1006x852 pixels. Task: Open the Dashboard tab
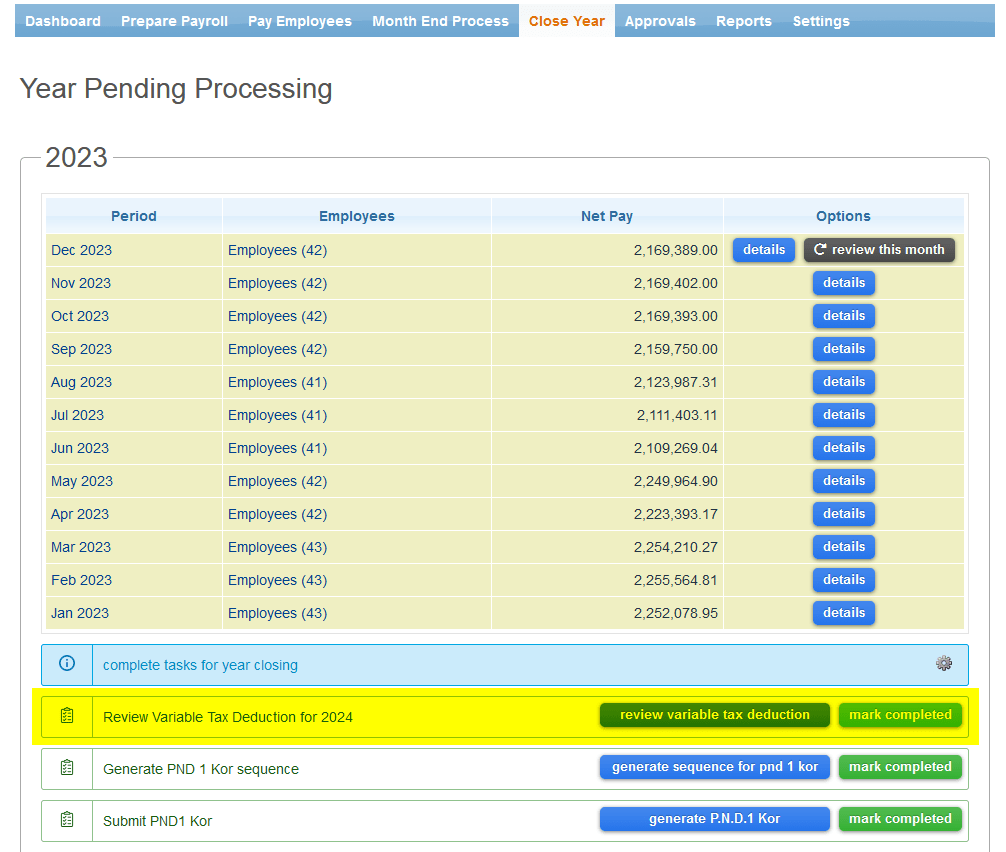pyautogui.click(x=63, y=21)
